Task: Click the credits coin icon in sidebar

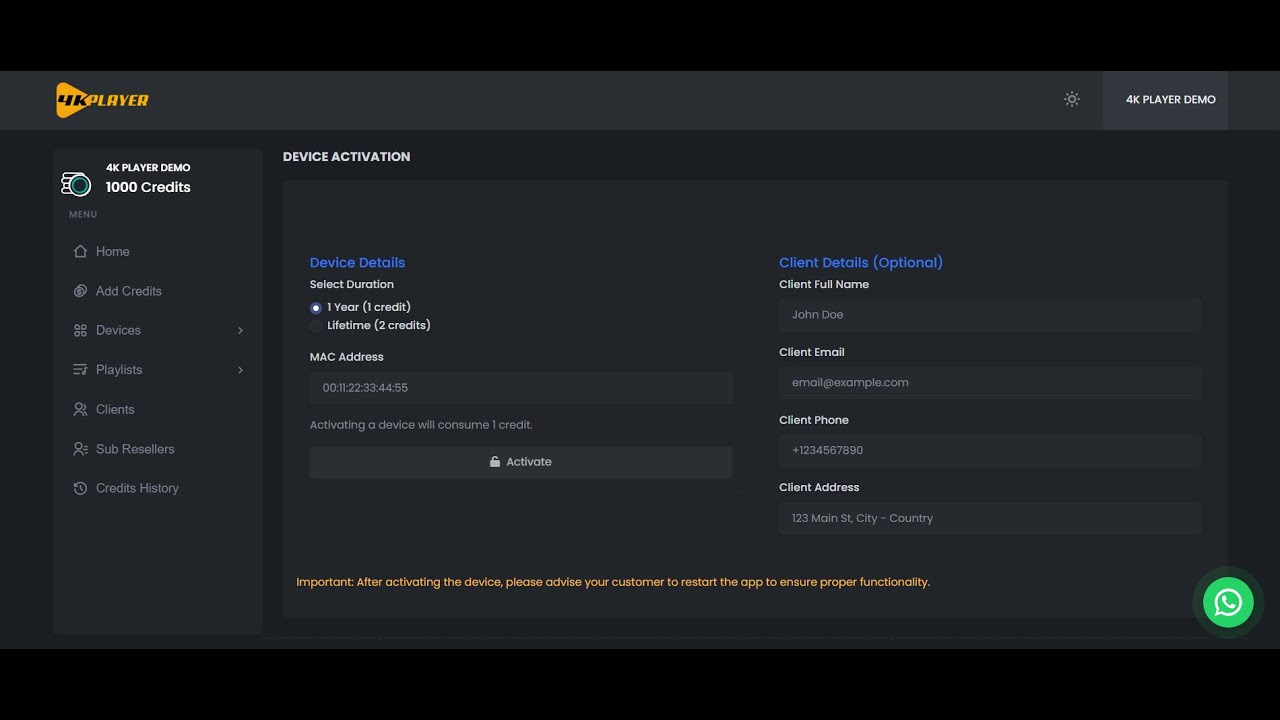Action: pos(76,184)
